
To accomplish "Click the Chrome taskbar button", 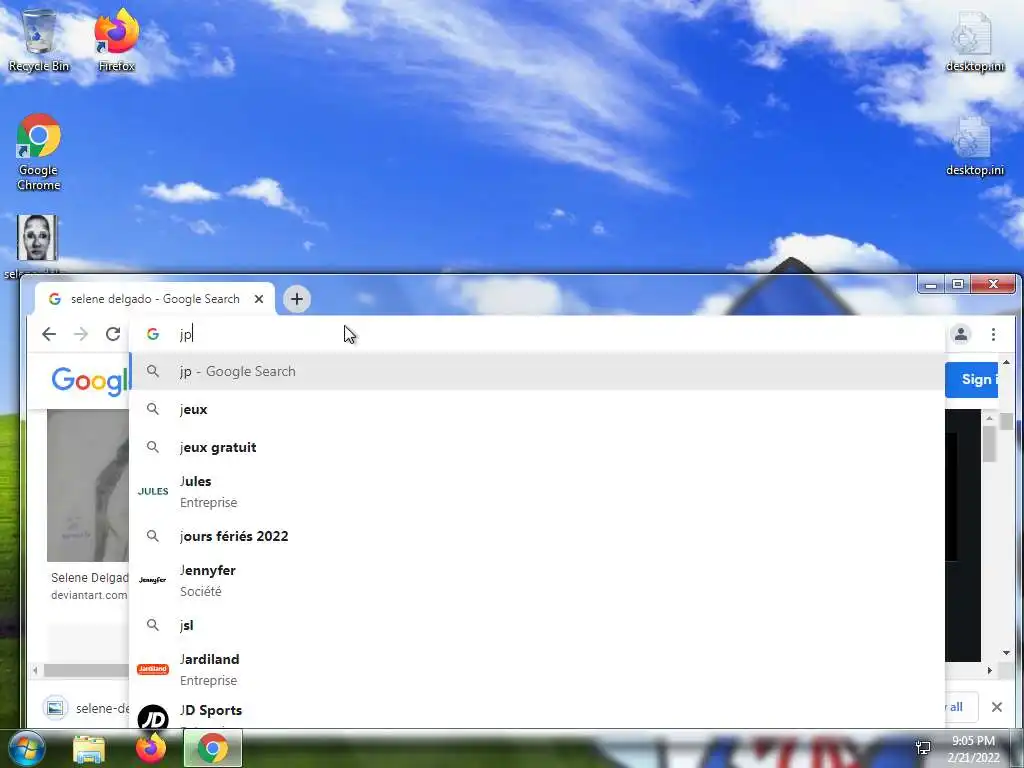I will point(213,748).
